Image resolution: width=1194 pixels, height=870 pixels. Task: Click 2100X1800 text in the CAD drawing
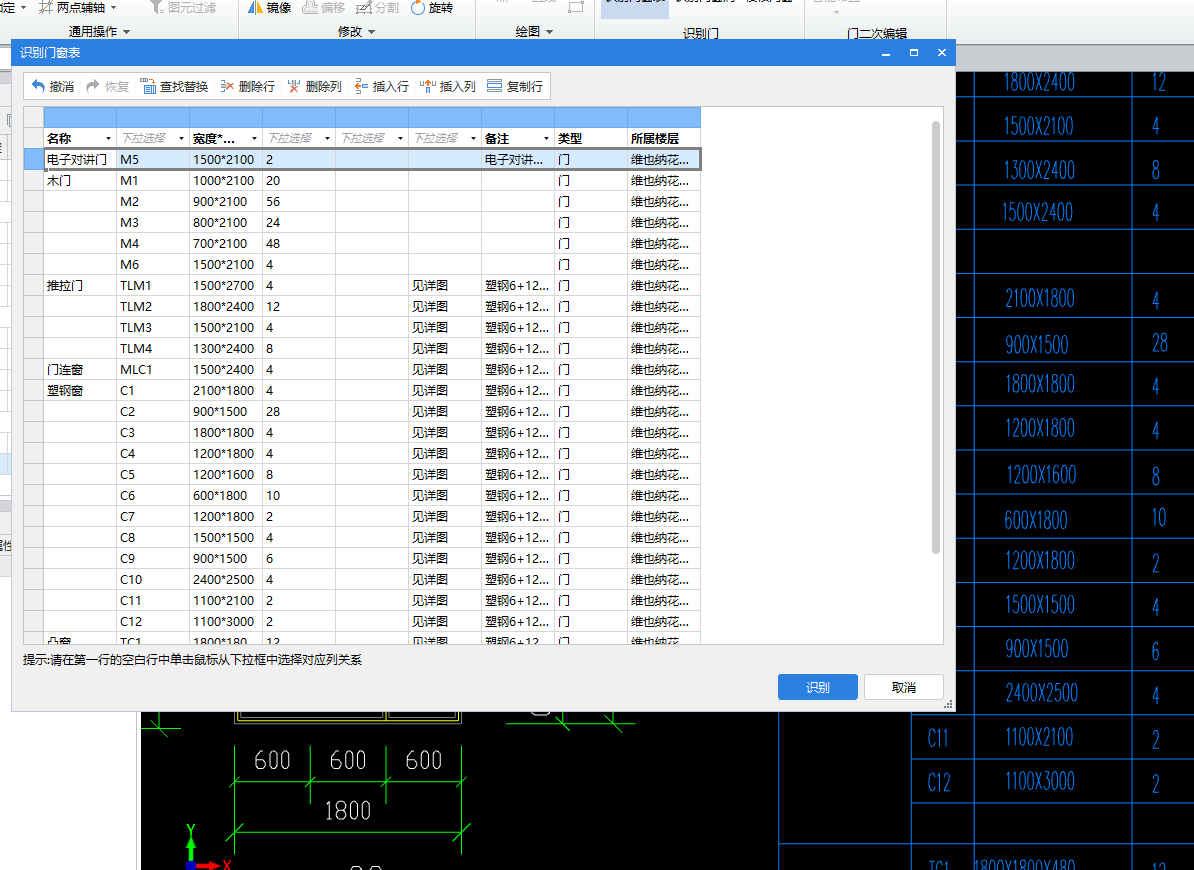tap(1039, 298)
